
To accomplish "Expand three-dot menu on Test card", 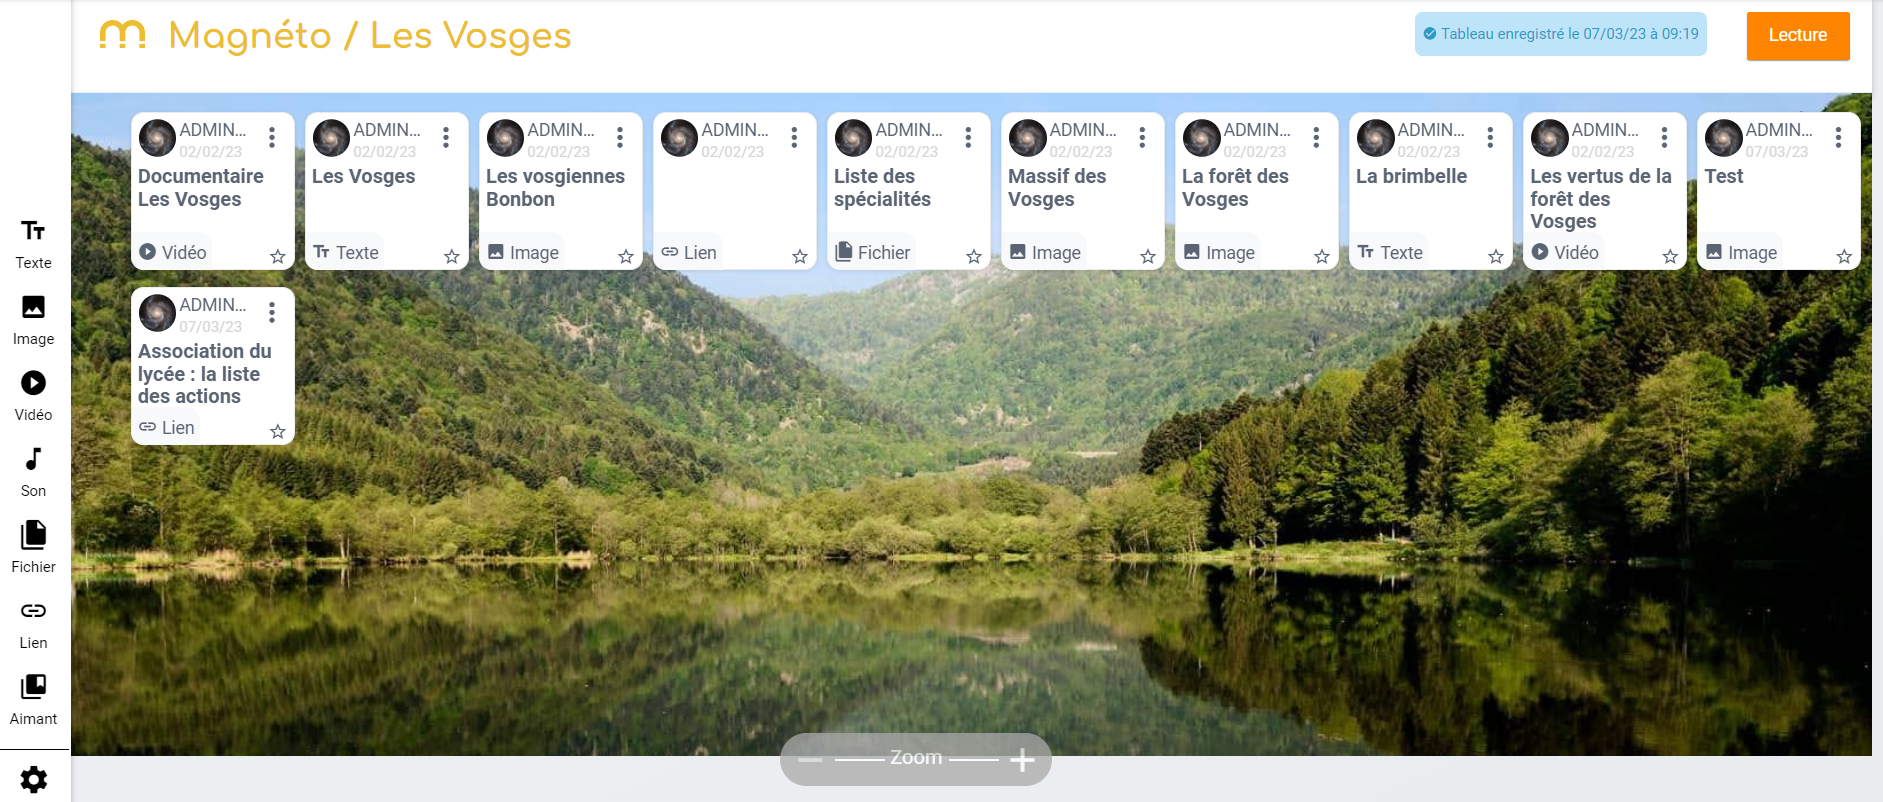I will 1838,137.
